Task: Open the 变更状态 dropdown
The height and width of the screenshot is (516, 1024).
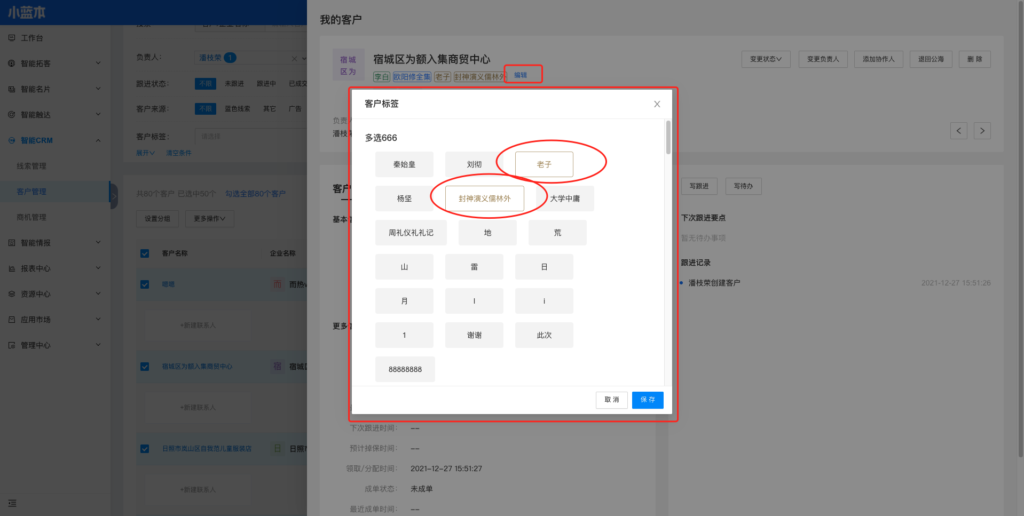Action: coord(767,59)
